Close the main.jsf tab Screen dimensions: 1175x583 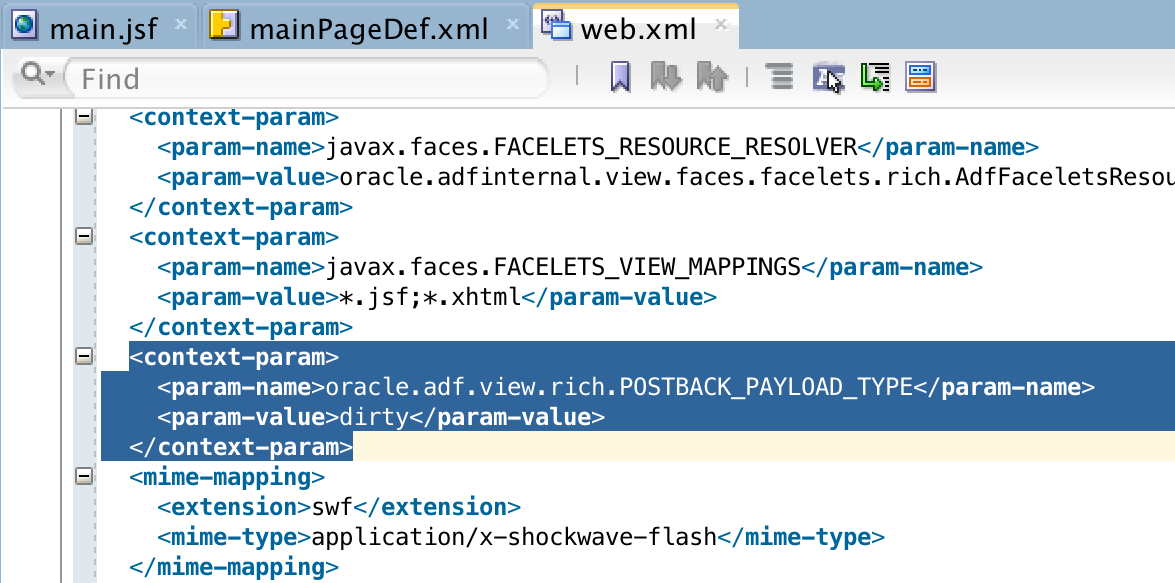(x=181, y=25)
